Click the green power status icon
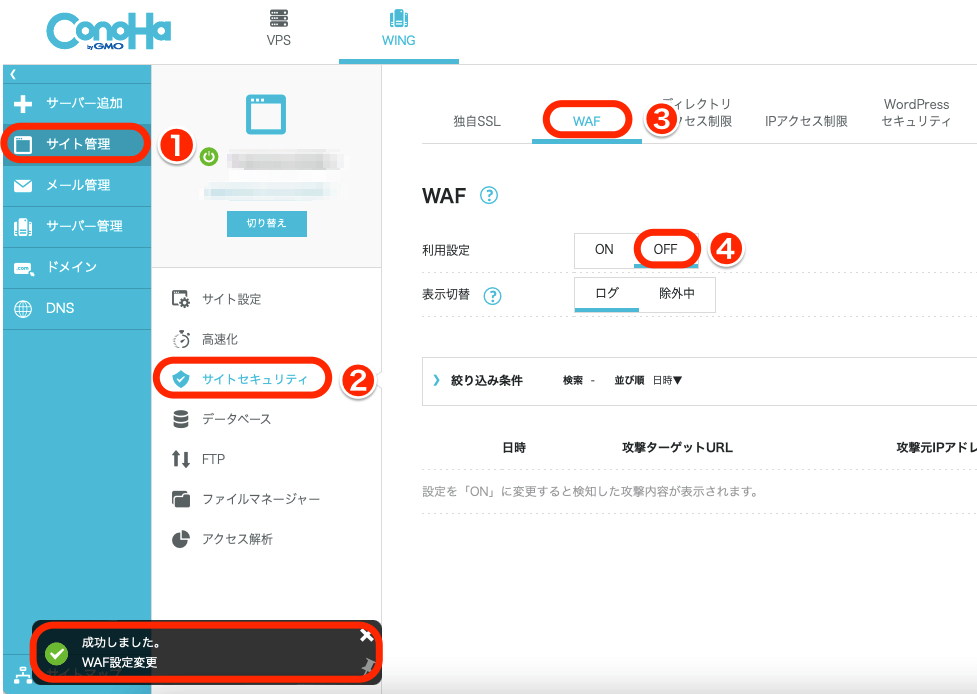This screenshot has height=694, width=977. point(208,156)
